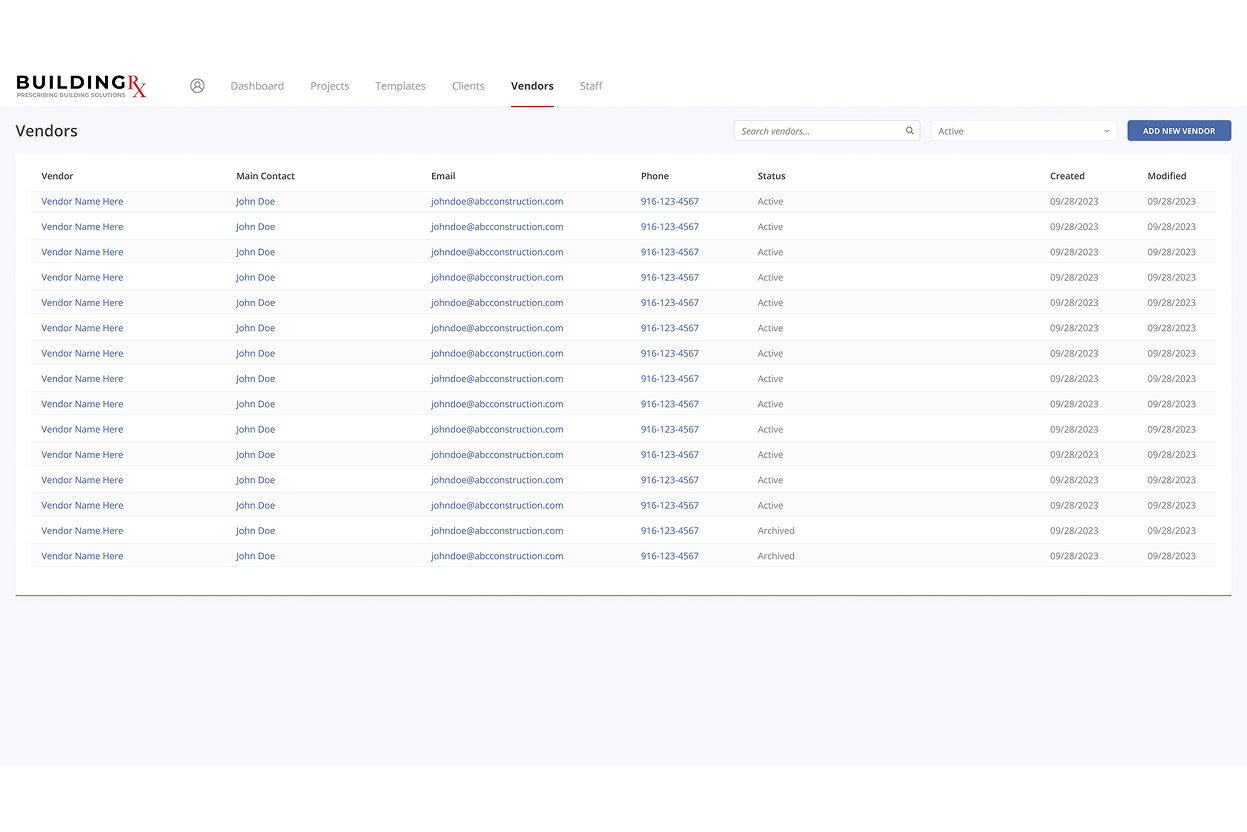Switch to the Projects tab
The image size is (1247, 832).
[329, 86]
